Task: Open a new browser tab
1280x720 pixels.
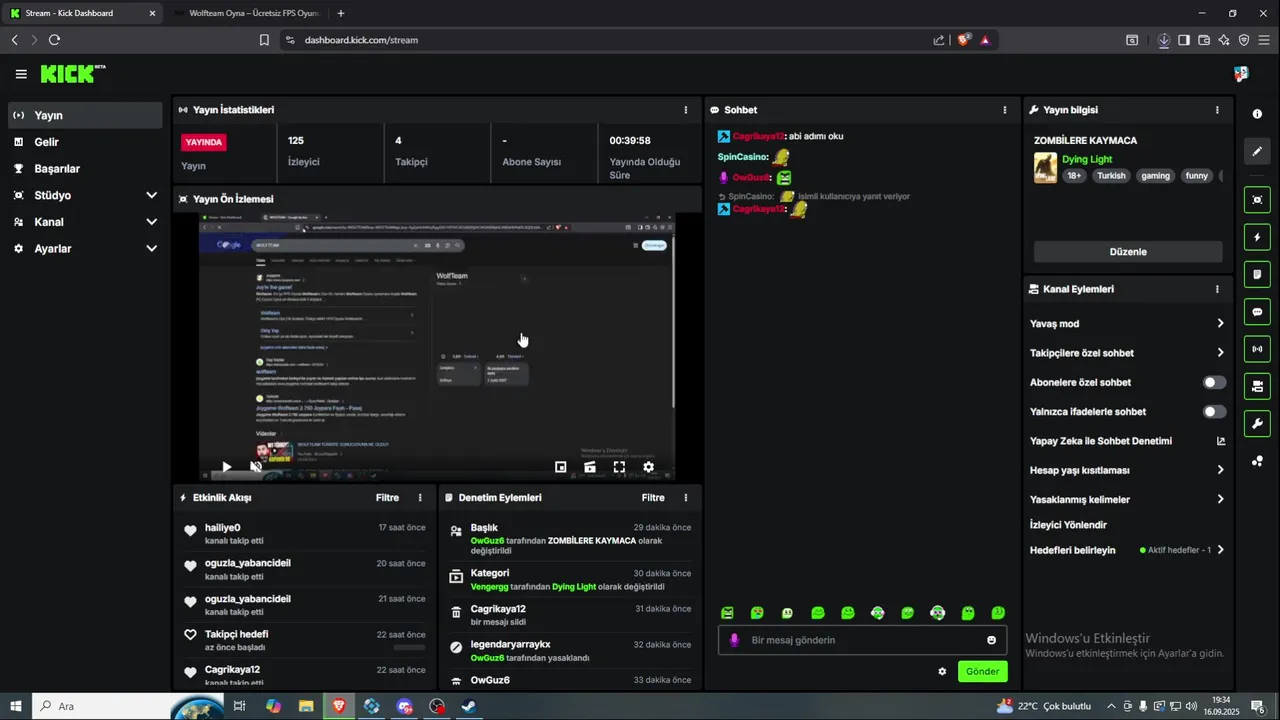Action: click(x=341, y=13)
